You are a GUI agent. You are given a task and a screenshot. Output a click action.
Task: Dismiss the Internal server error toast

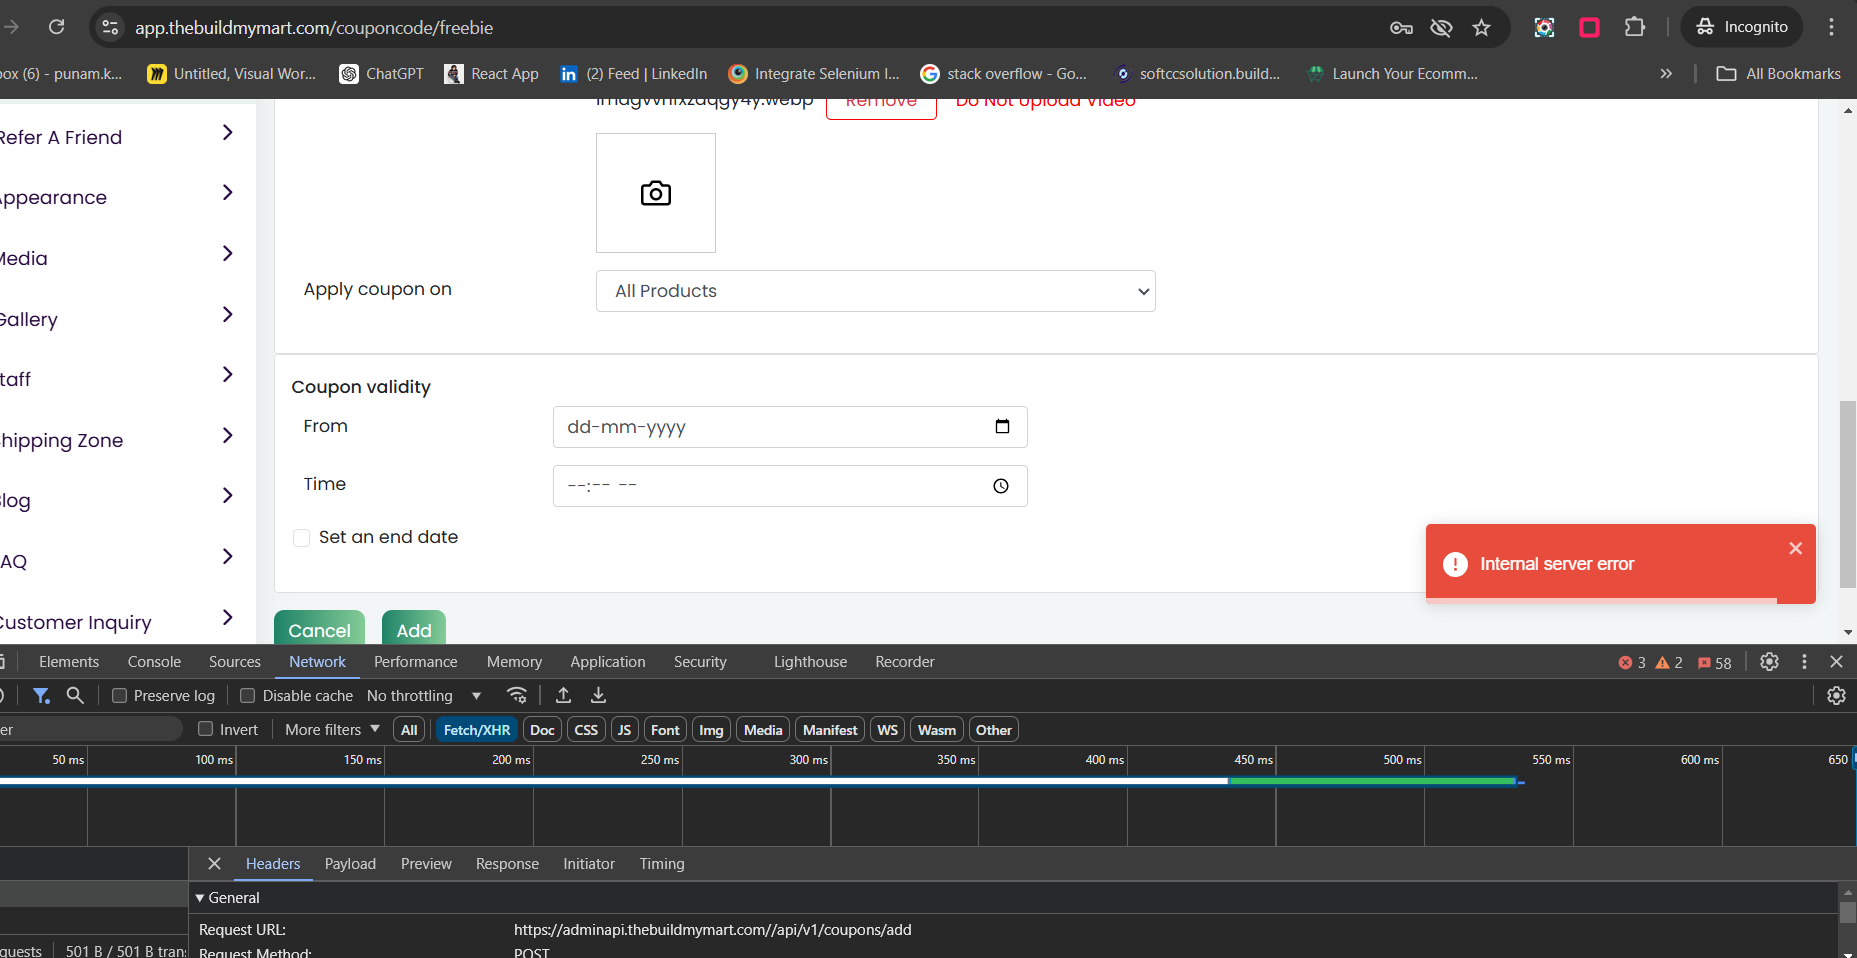[1795, 548]
